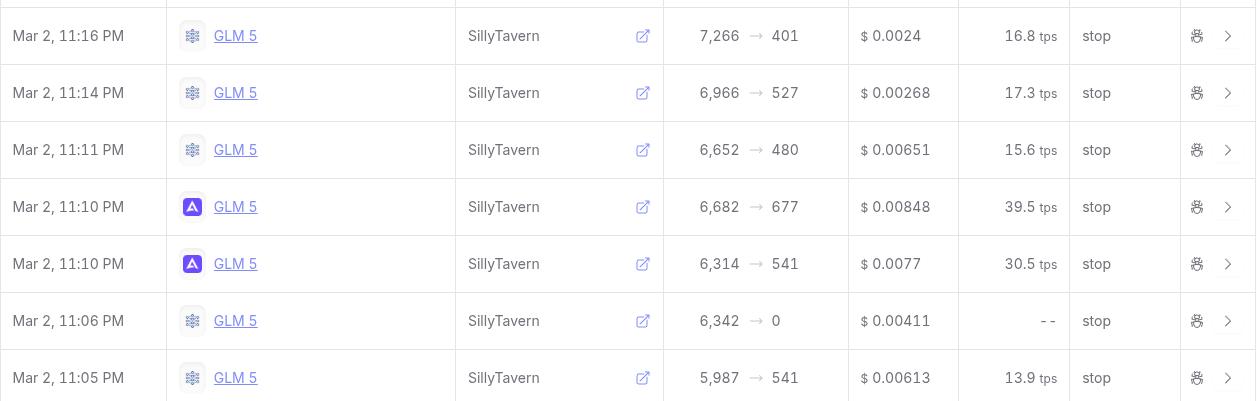The height and width of the screenshot is (401, 1257).
Task: Click the external link icon in the 11:14 PM row
Action: point(643,93)
